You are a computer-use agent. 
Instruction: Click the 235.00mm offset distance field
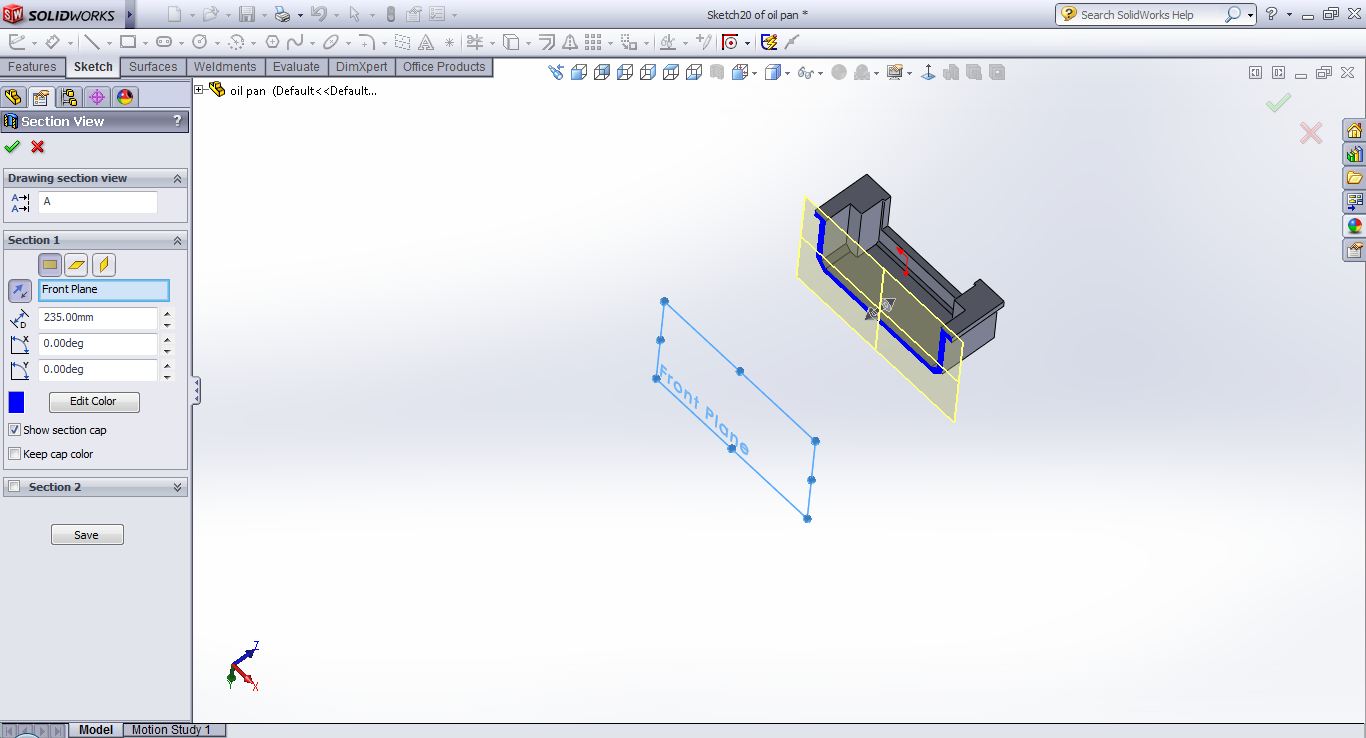click(x=98, y=317)
